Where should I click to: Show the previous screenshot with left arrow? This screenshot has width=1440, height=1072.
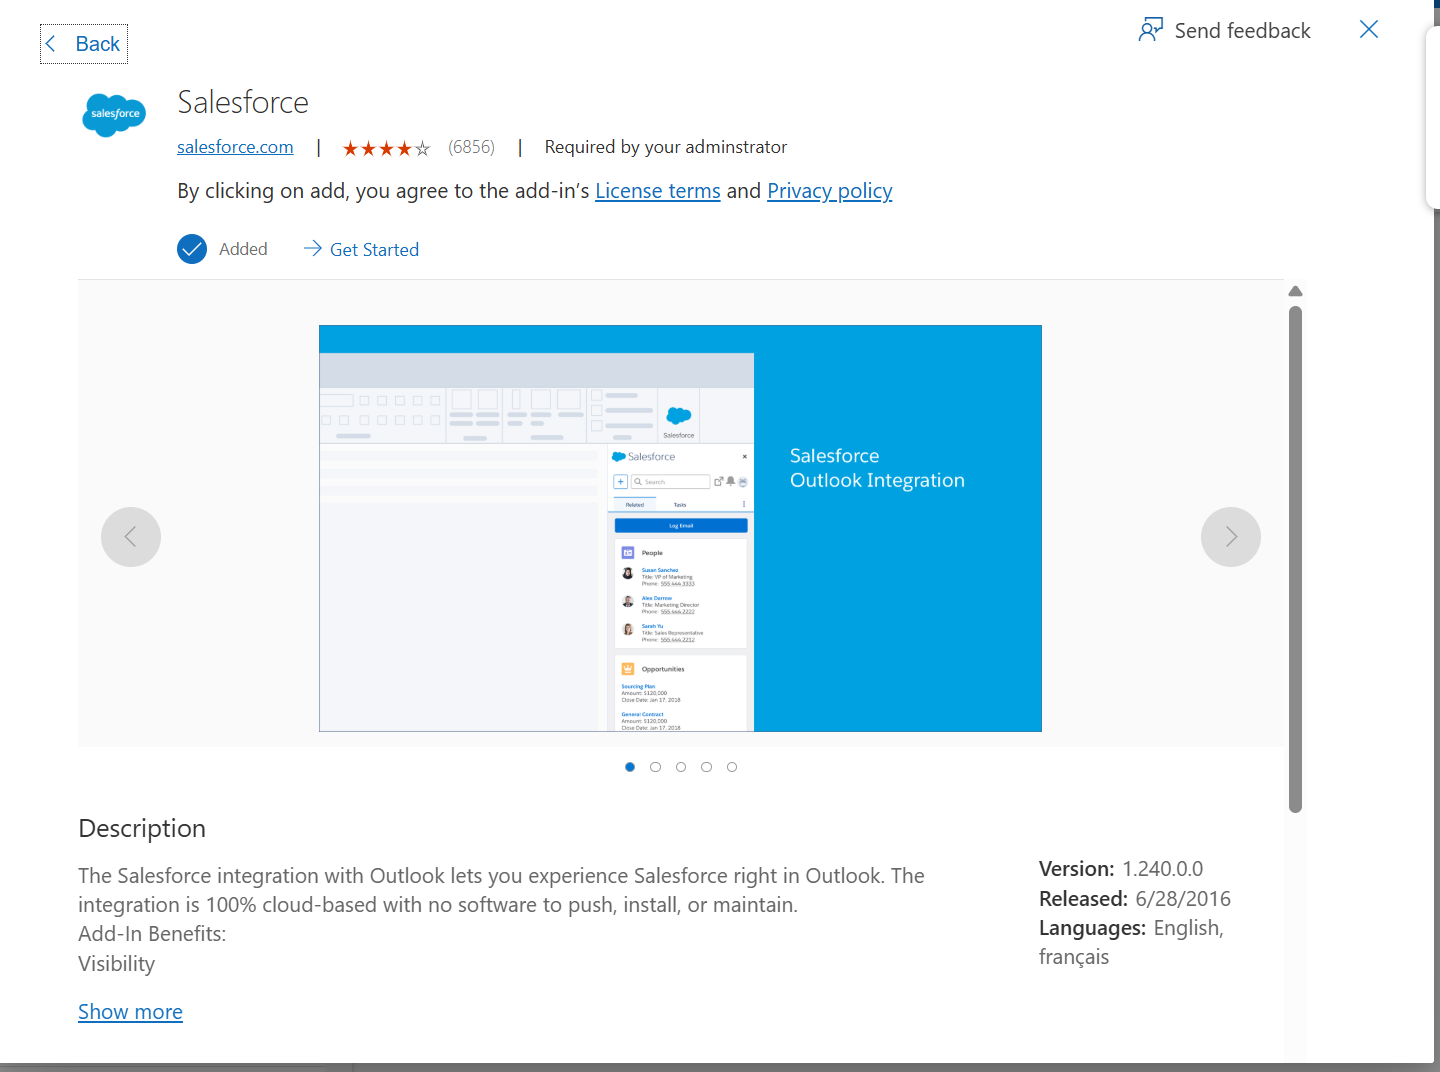pos(131,537)
